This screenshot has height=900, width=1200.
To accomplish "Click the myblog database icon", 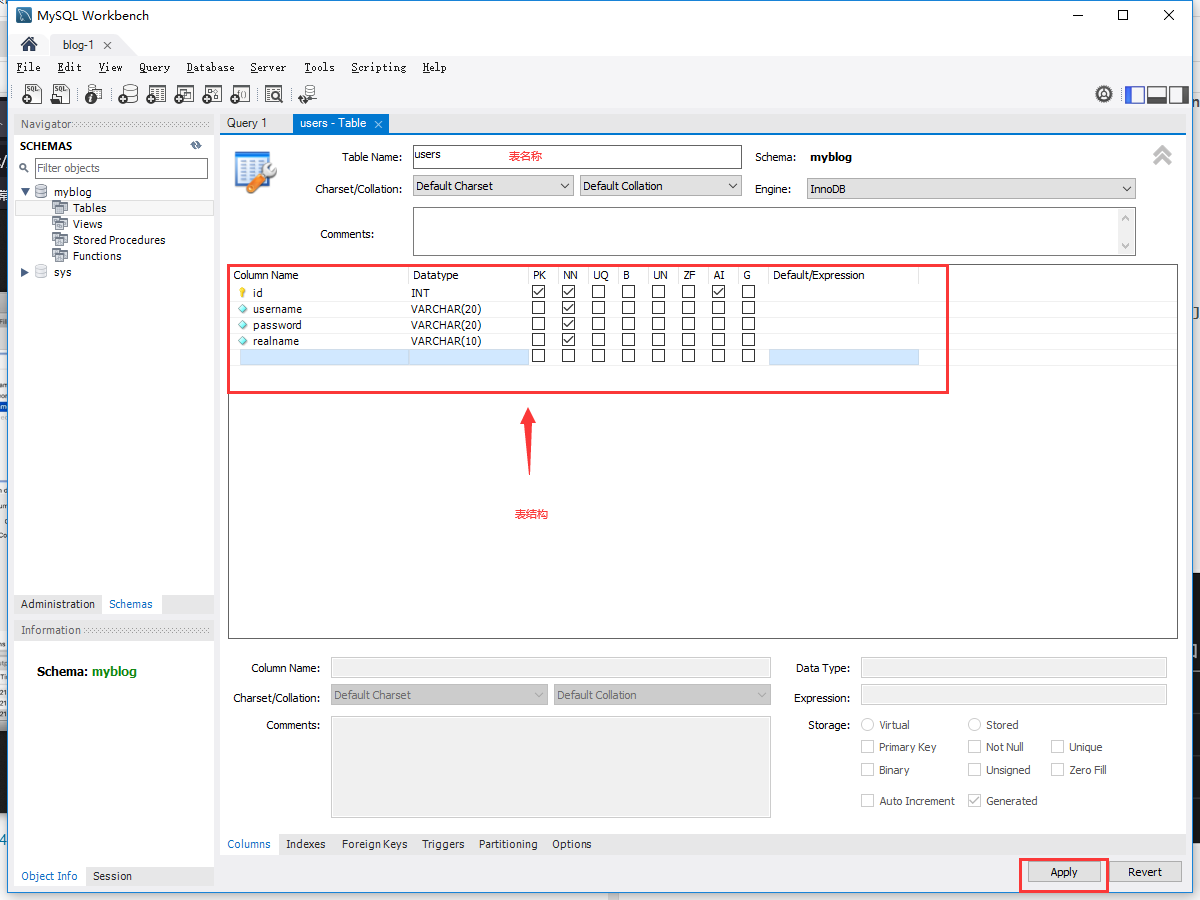I will coord(41,191).
